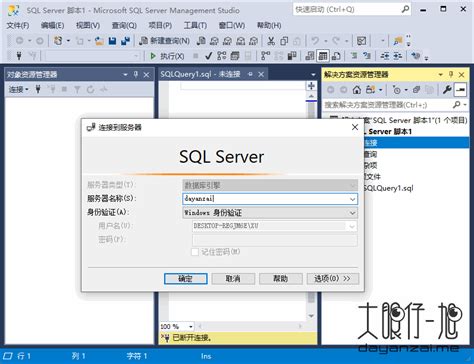
Task: Select SQLQuery1.sql in Solution Explorer tree
Action: click(389, 188)
